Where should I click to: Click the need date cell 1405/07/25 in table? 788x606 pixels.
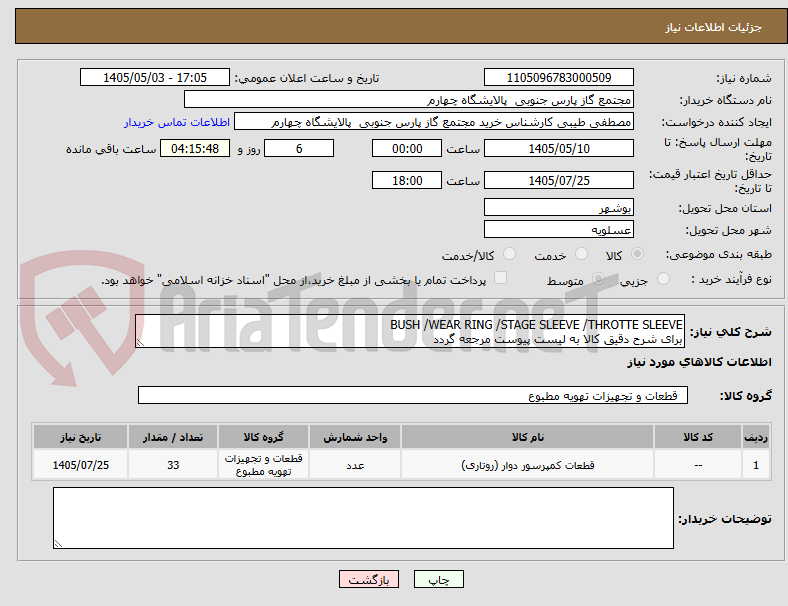pos(80,465)
